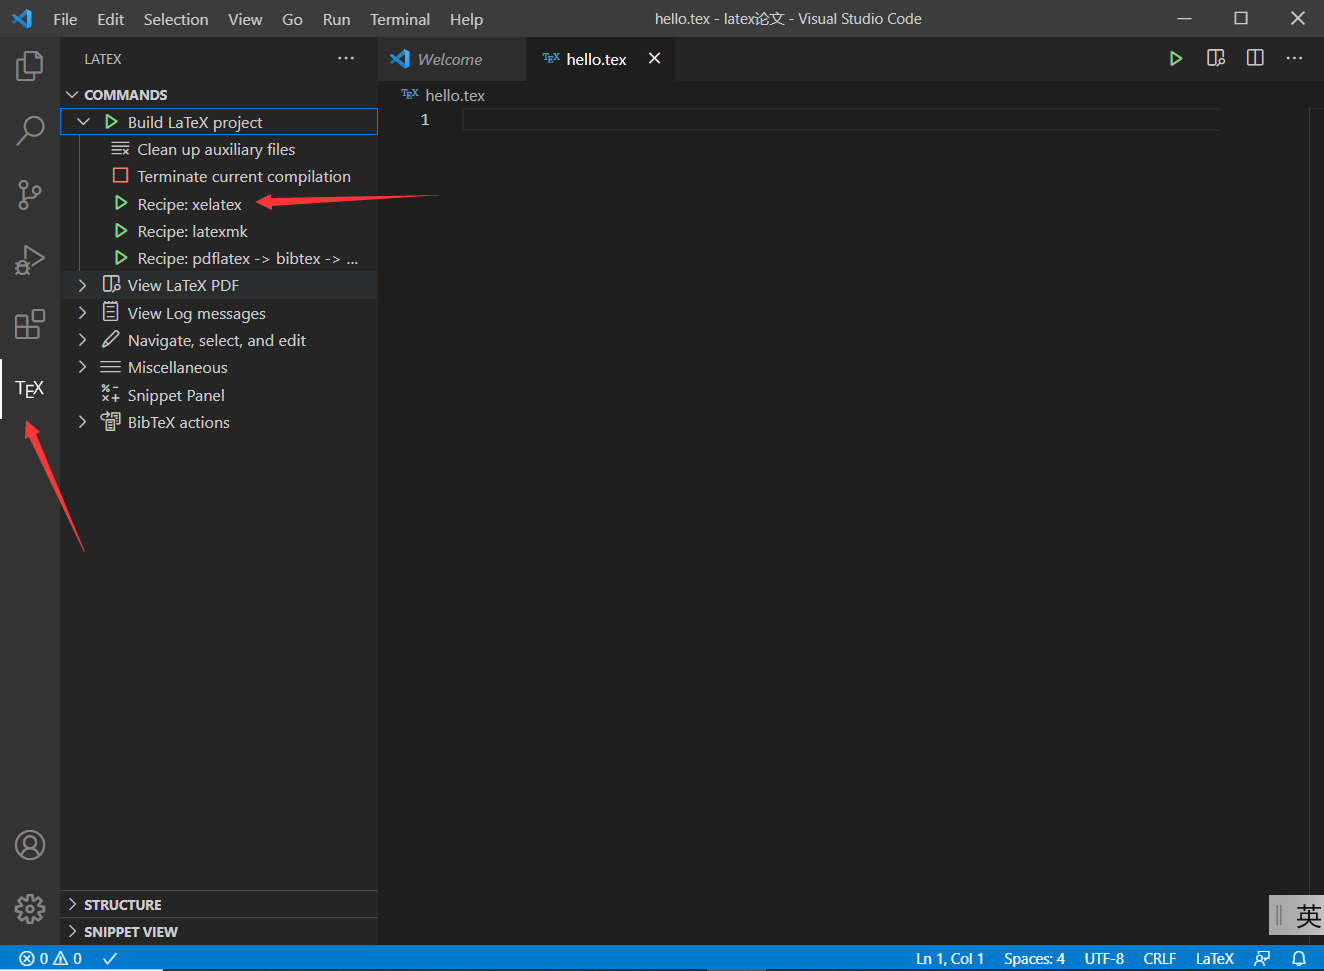Expand the BibTeX actions section
1324x971 pixels.
82,421
